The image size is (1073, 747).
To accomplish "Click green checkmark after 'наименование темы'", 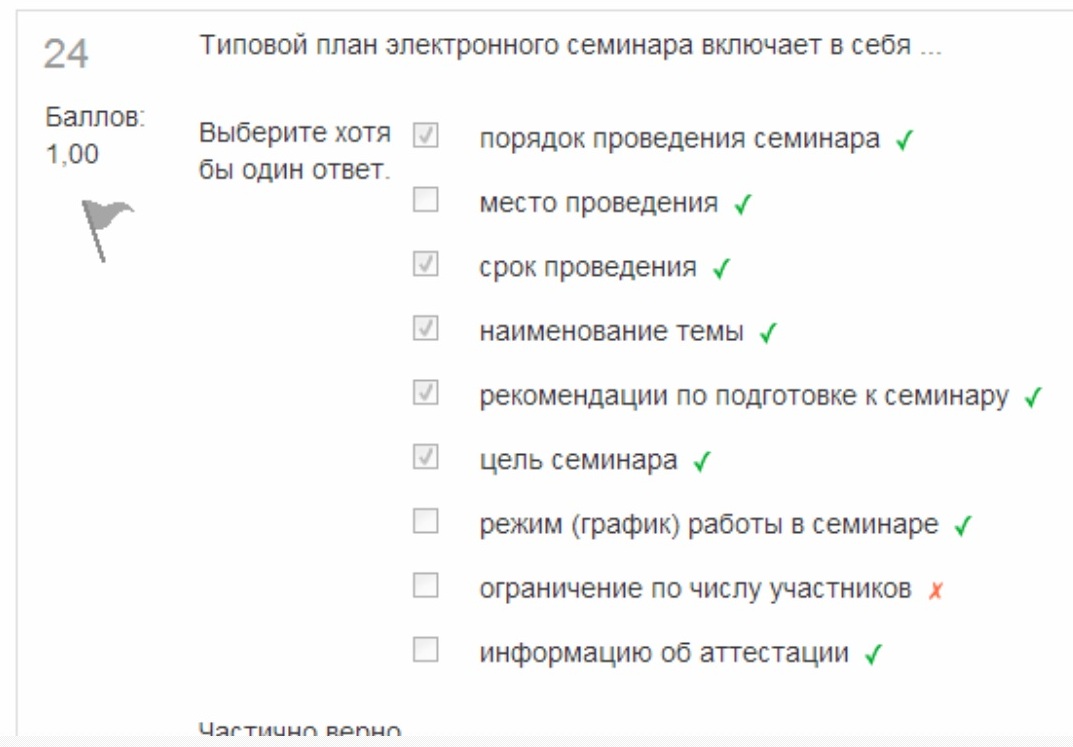I will 768,332.
